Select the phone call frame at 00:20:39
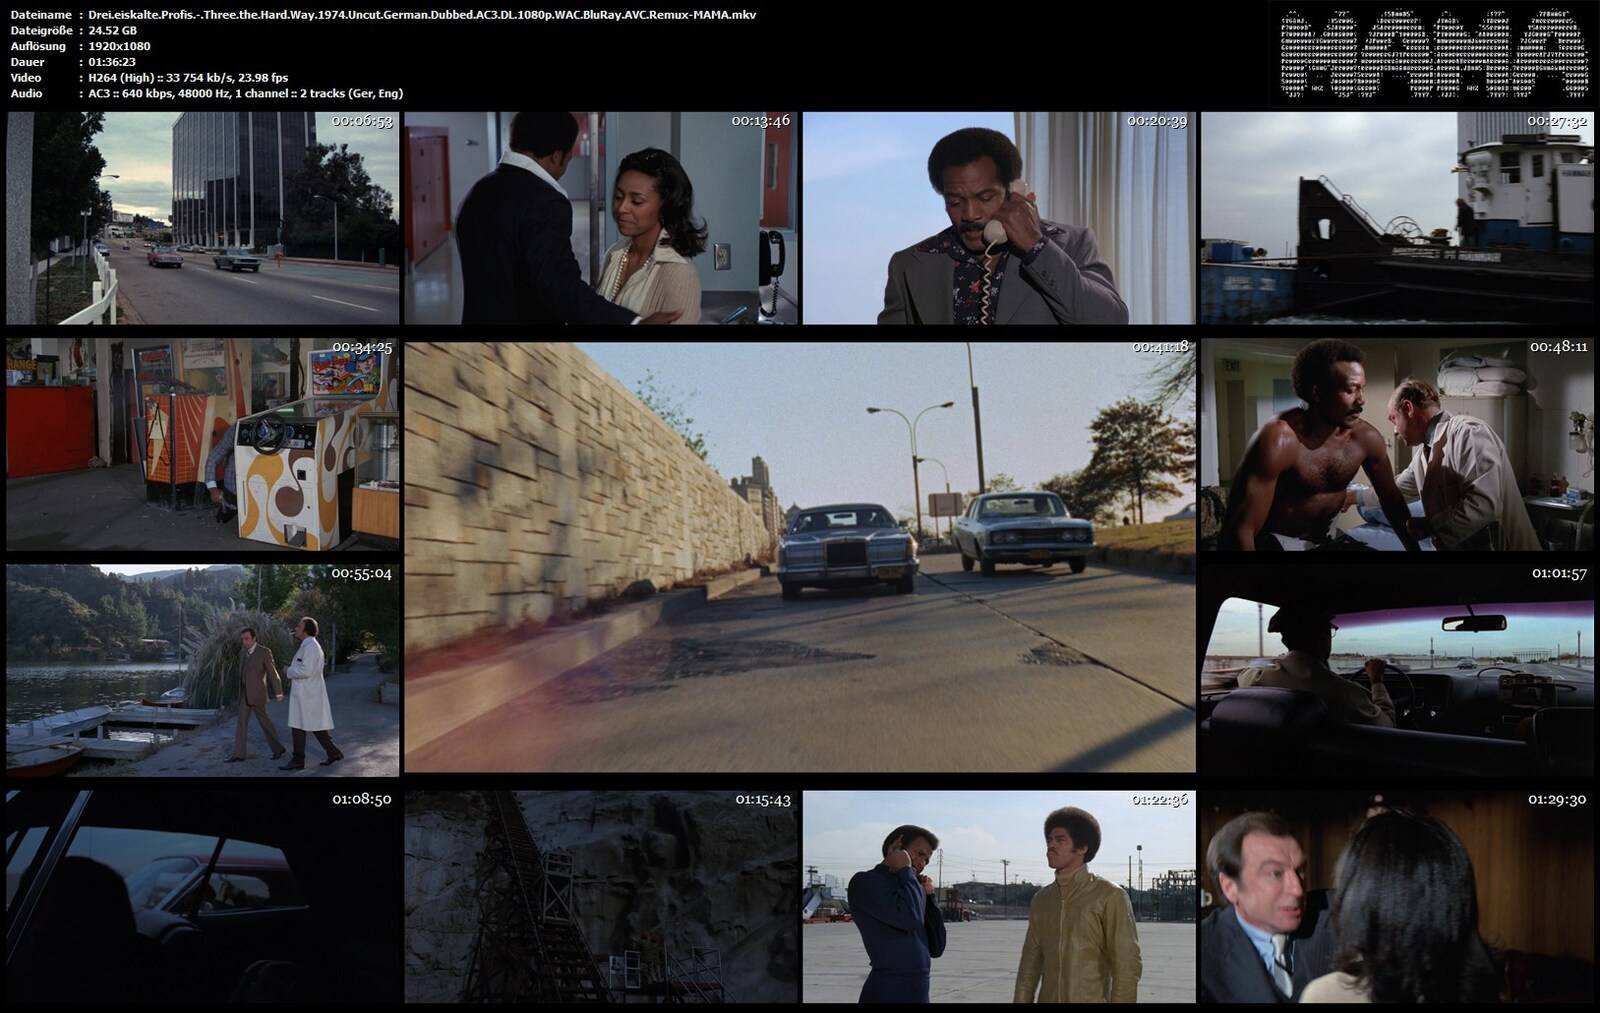 click(x=999, y=218)
